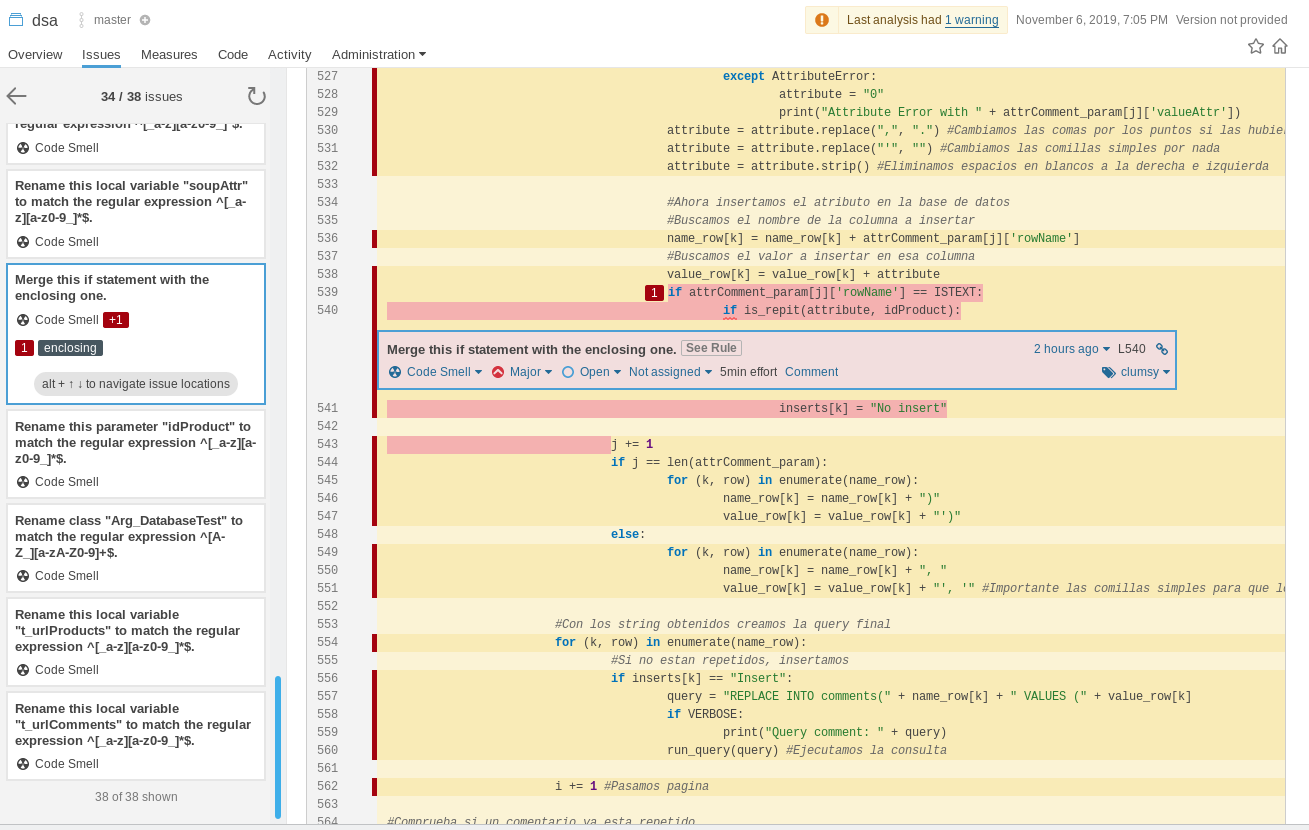Image resolution: width=1309 pixels, height=830 pixels.
Task: Select location 1 enclosing in issue card
Action: click(59, 348)
